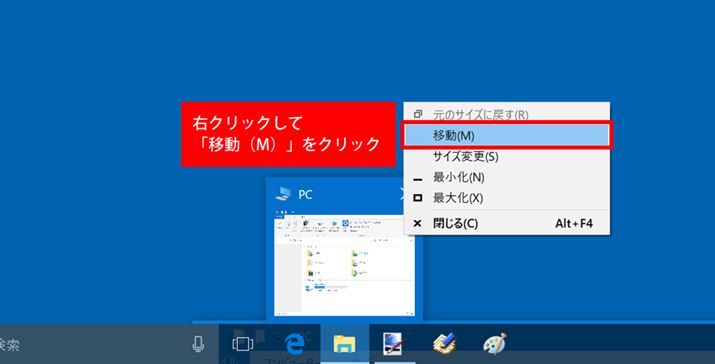Click the Cortana microphone icon
Viewport: 715px width, 364px height.
(198, 344)
